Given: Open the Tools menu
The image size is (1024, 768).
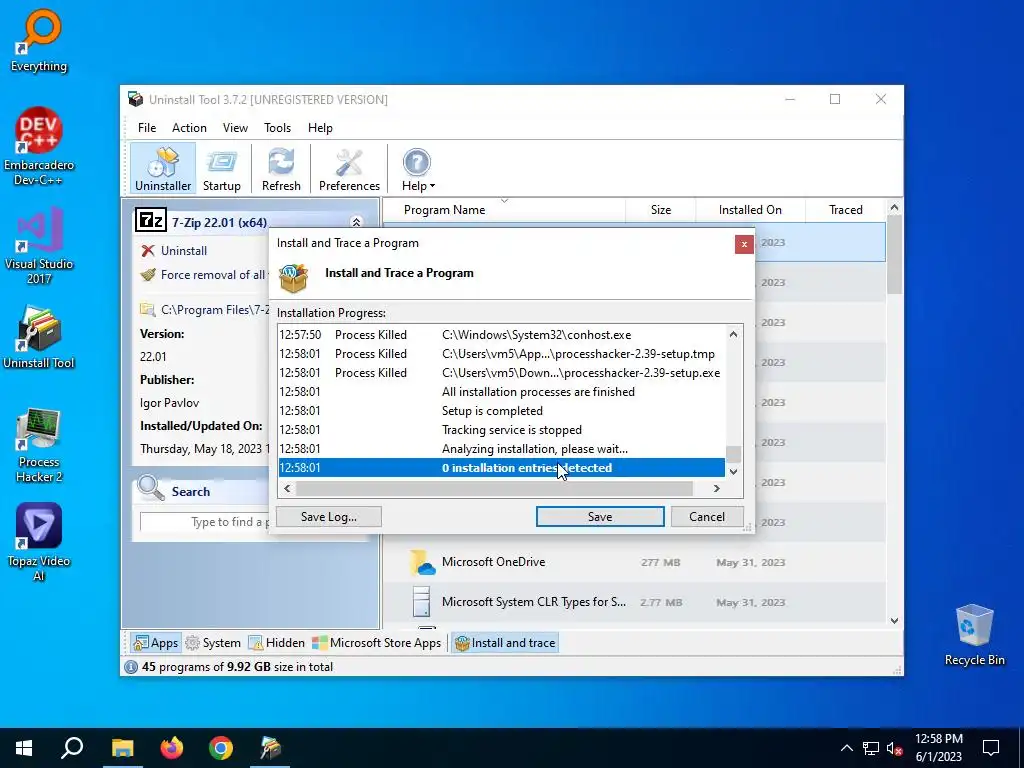Looking at the screenshot, I should click(x=277, y=128).
